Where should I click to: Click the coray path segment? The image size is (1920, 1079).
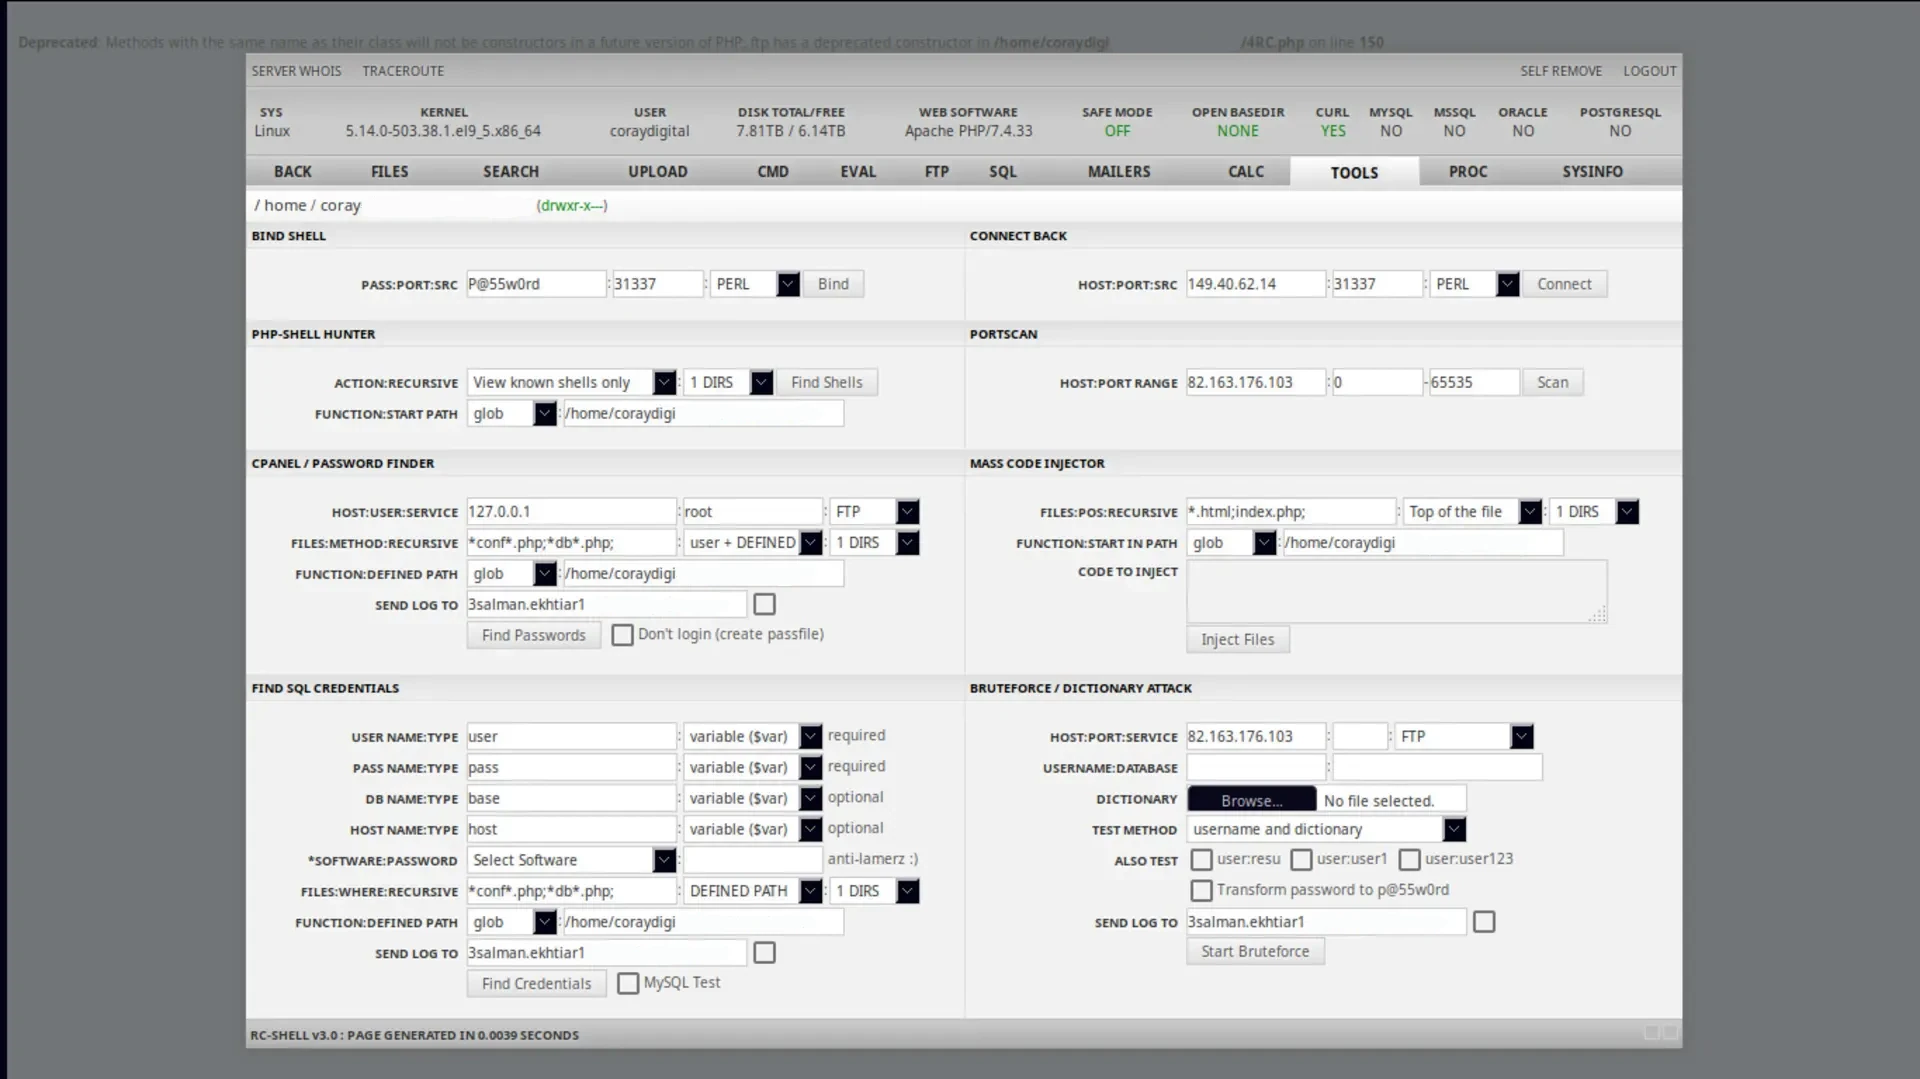pos(340,205)
